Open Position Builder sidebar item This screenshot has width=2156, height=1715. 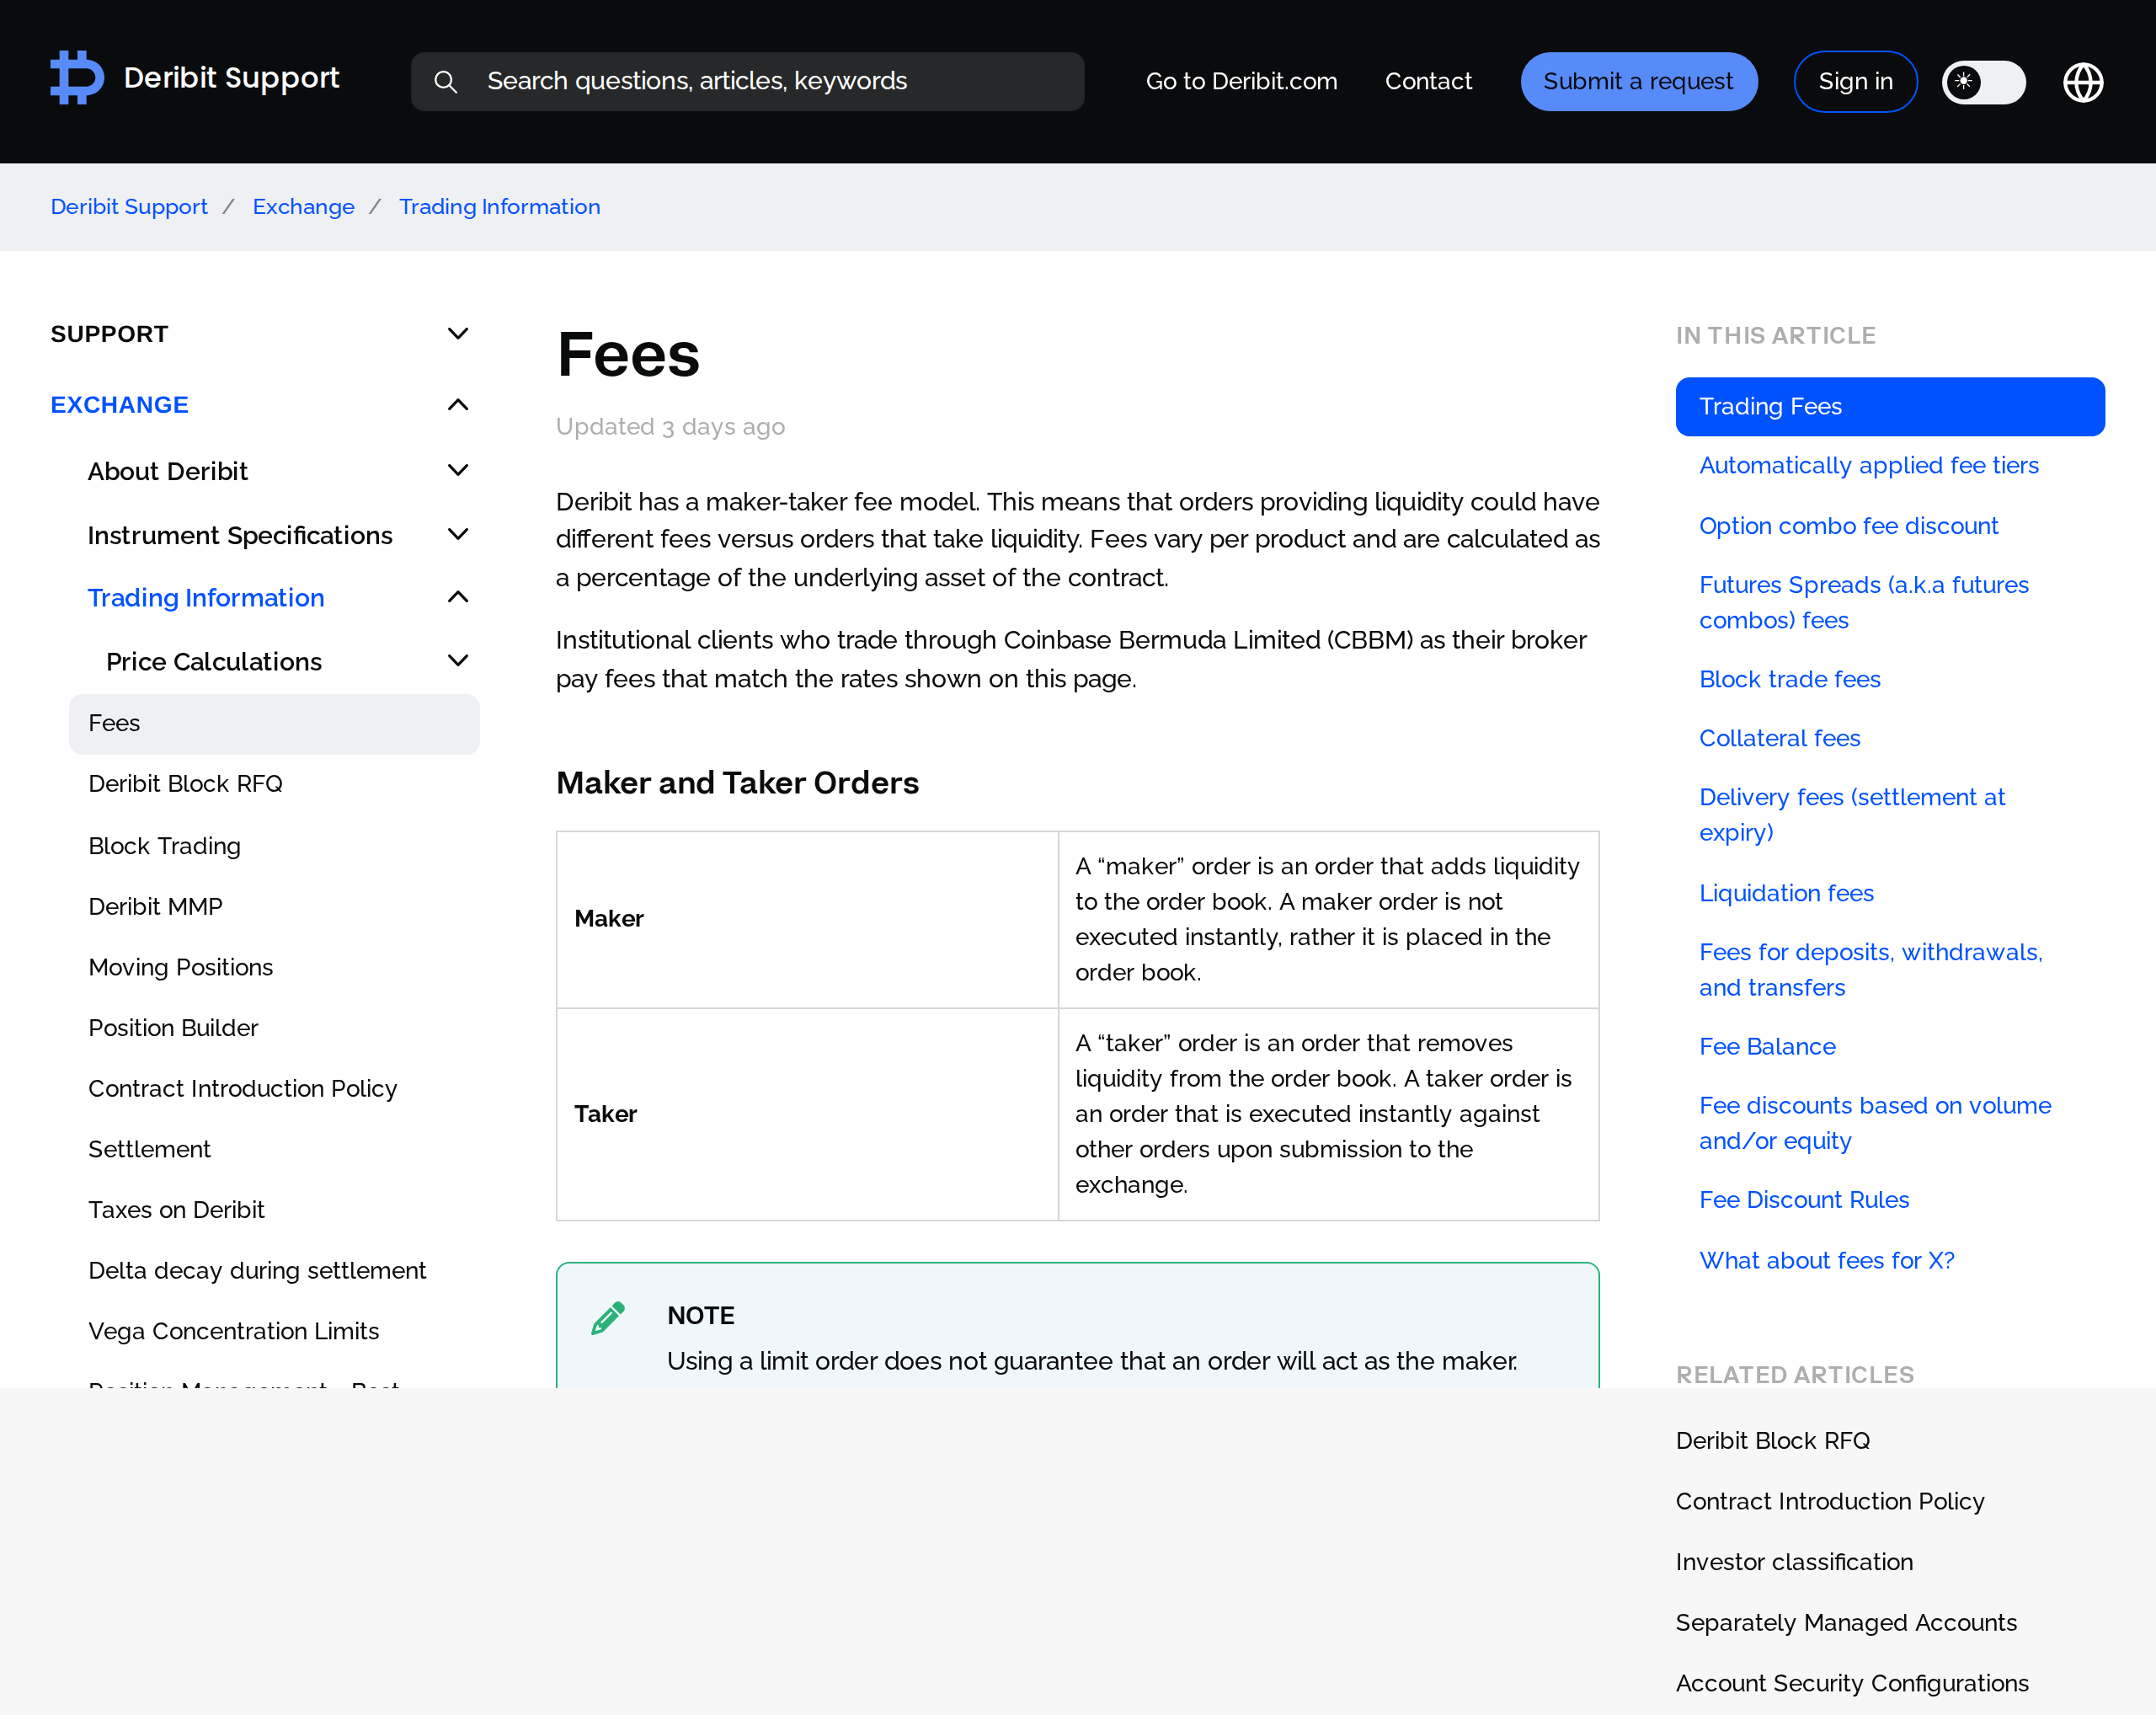click(x=173, y=1028)
